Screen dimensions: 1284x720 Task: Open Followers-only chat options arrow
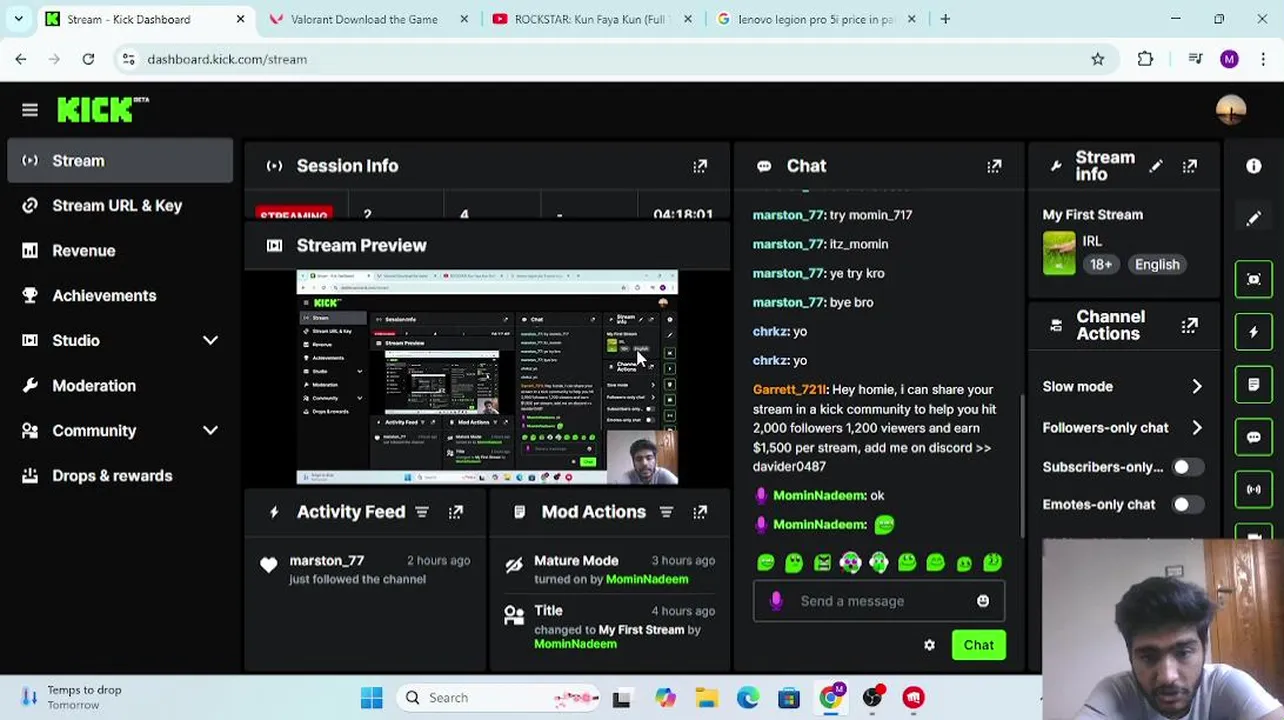[x=1197, y=428]
